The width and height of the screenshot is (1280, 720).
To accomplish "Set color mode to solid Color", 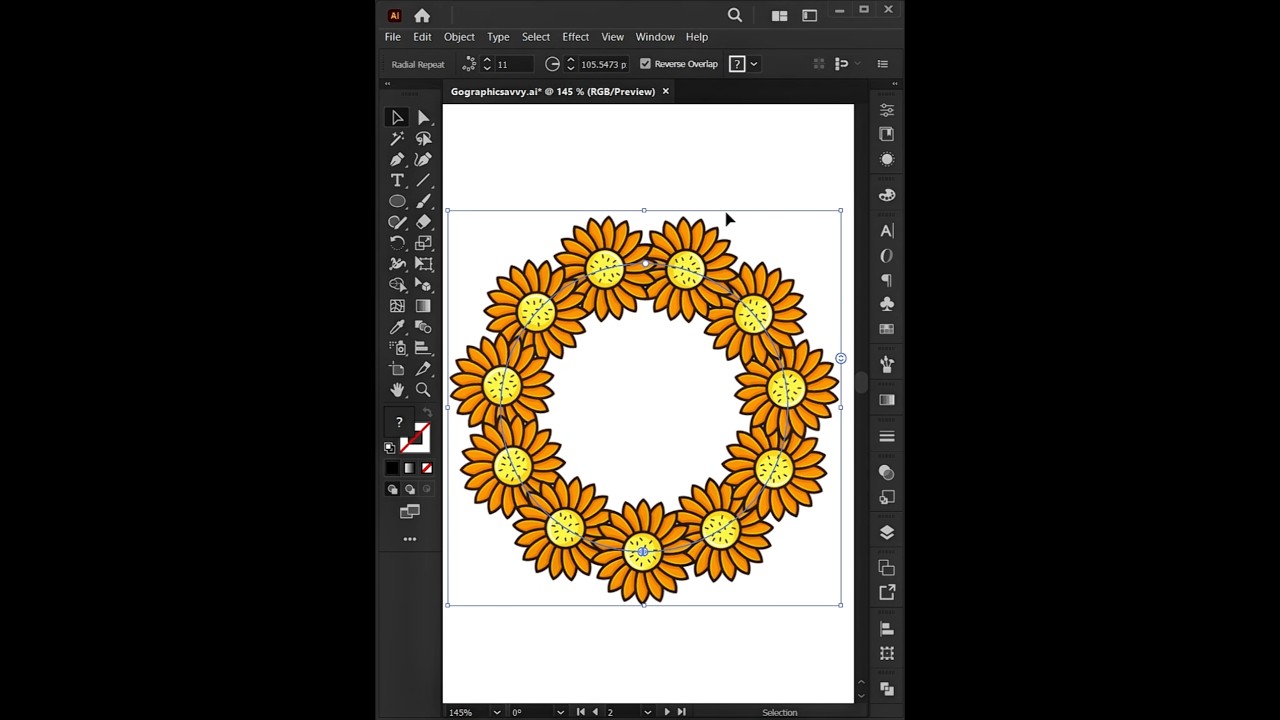I will point(392,468).
